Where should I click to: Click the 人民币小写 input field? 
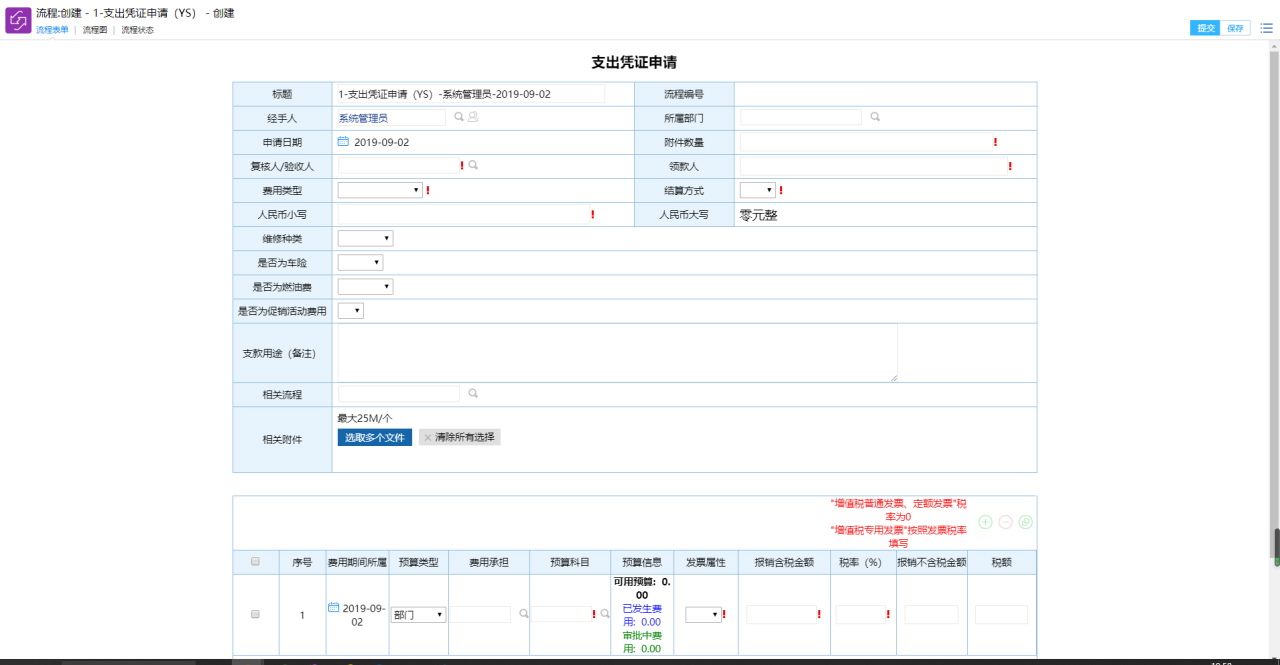[x=463, y=214]
